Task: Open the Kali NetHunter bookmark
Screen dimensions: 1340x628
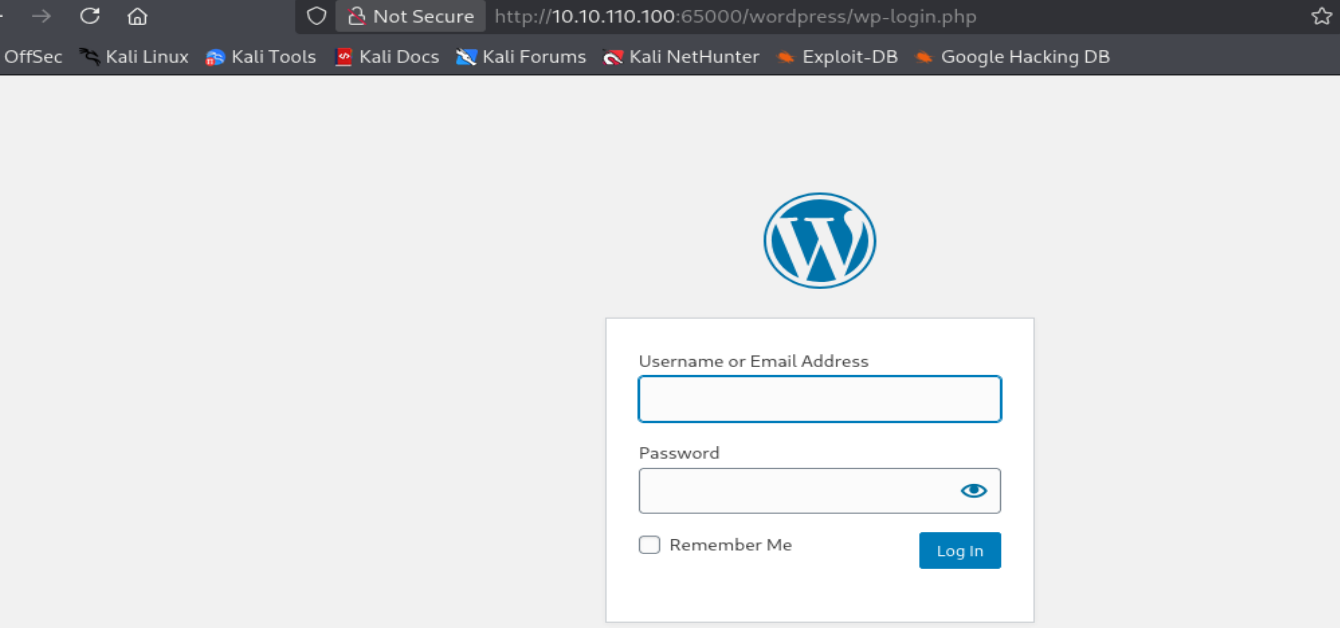Action: [x=681, y=57]
